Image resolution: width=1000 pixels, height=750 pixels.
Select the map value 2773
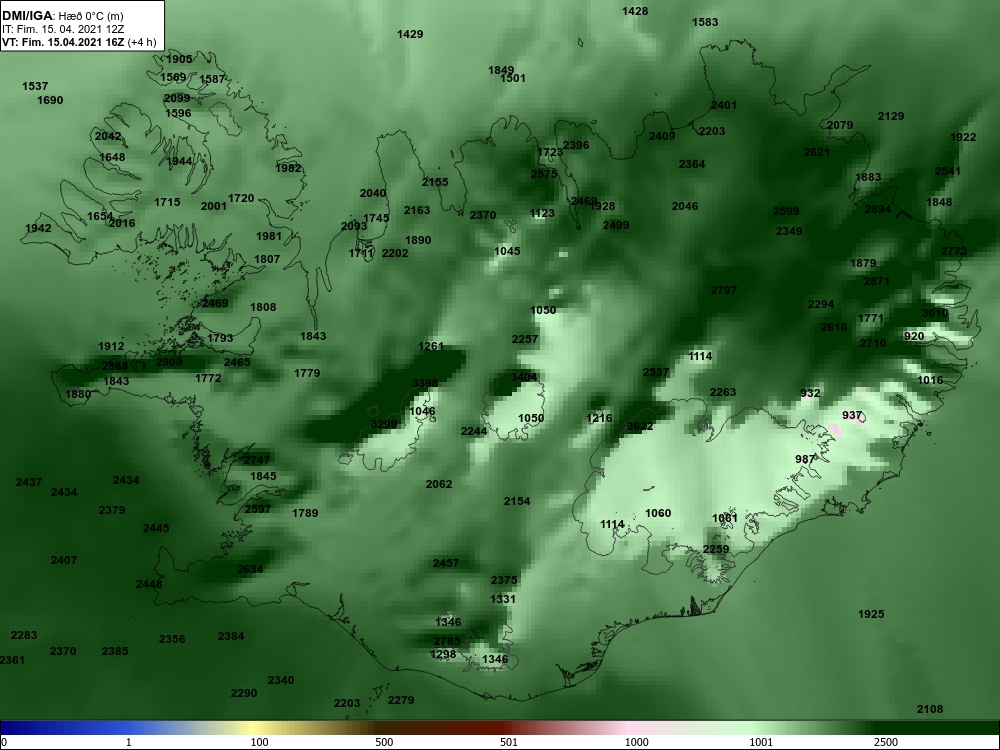pyautogui.click(x=954, y=251)
